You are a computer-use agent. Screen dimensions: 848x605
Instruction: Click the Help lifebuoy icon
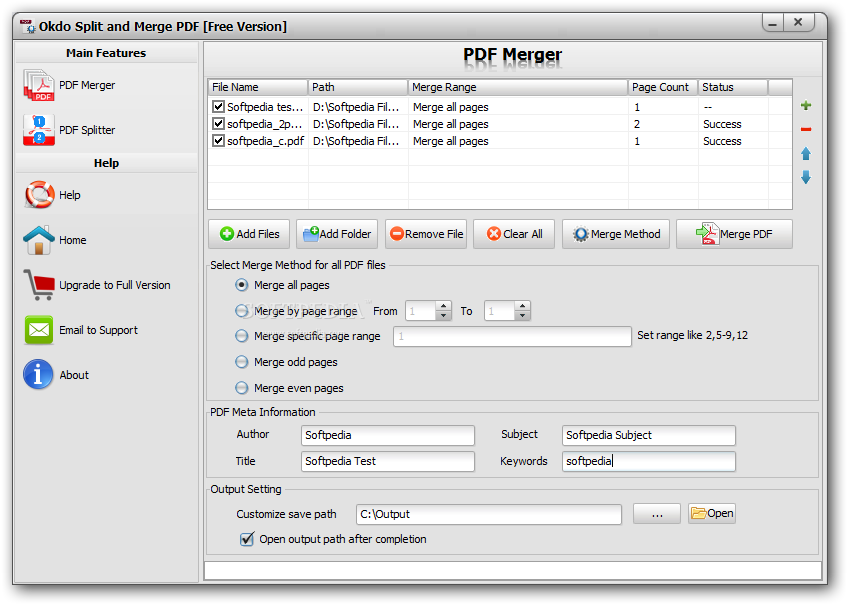tap(38, 195)
